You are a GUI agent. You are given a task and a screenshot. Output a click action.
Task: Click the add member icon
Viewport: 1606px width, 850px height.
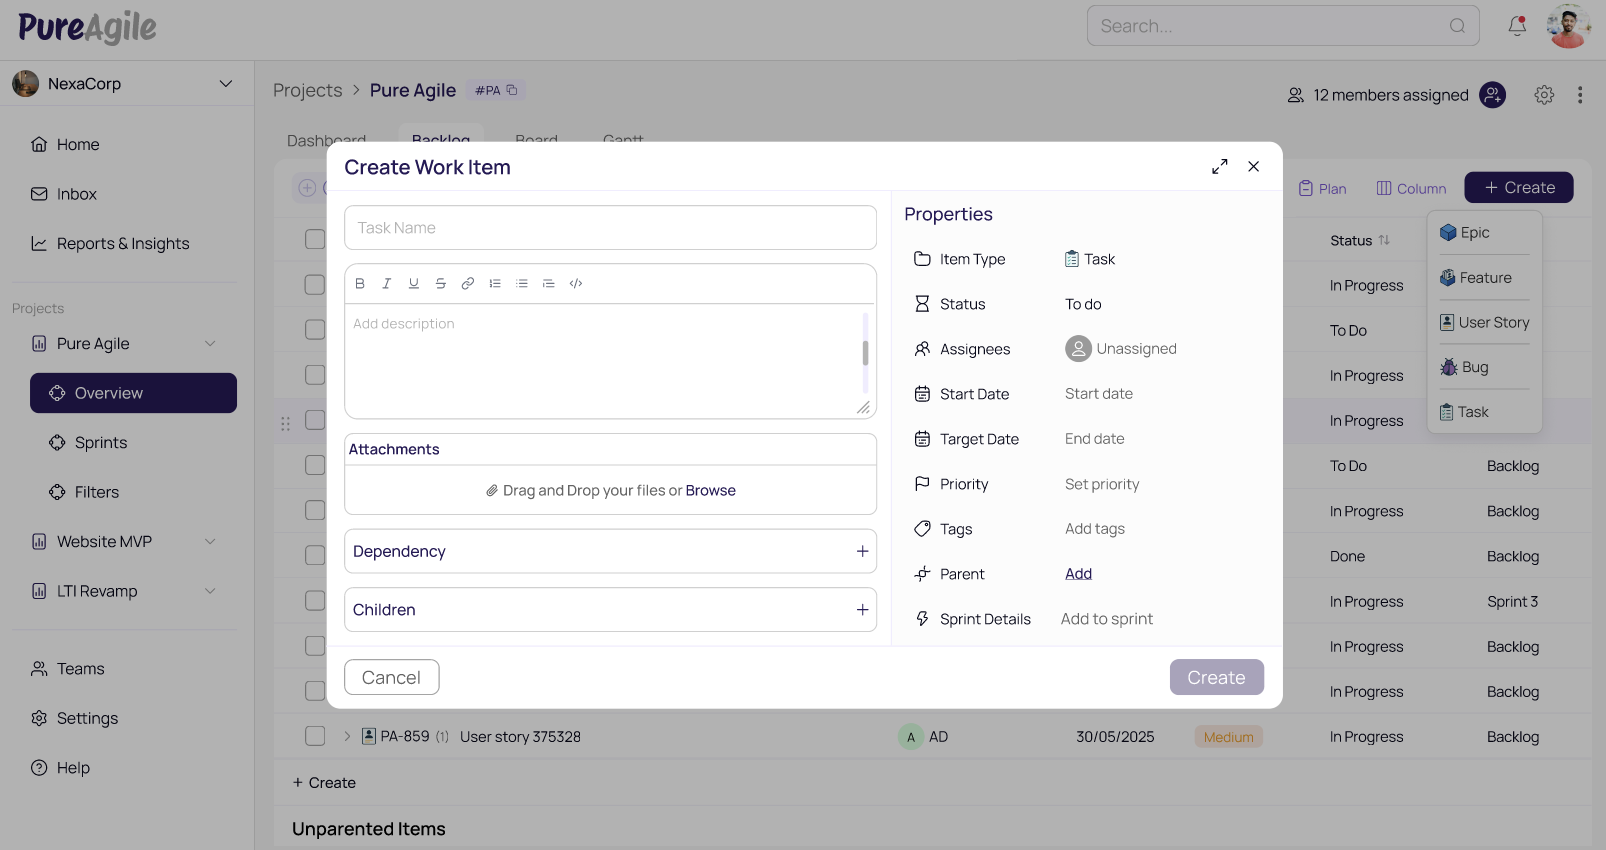[x=1493, y=95]
